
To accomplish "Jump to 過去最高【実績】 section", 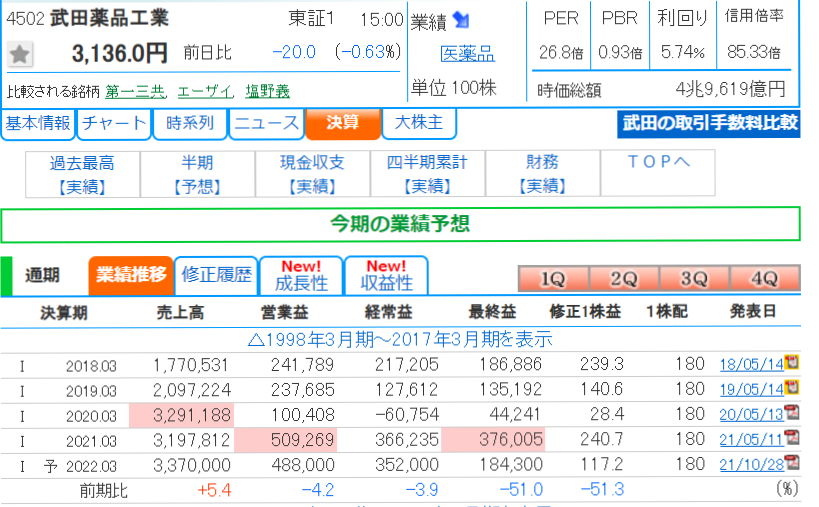I will pos(83,174).
